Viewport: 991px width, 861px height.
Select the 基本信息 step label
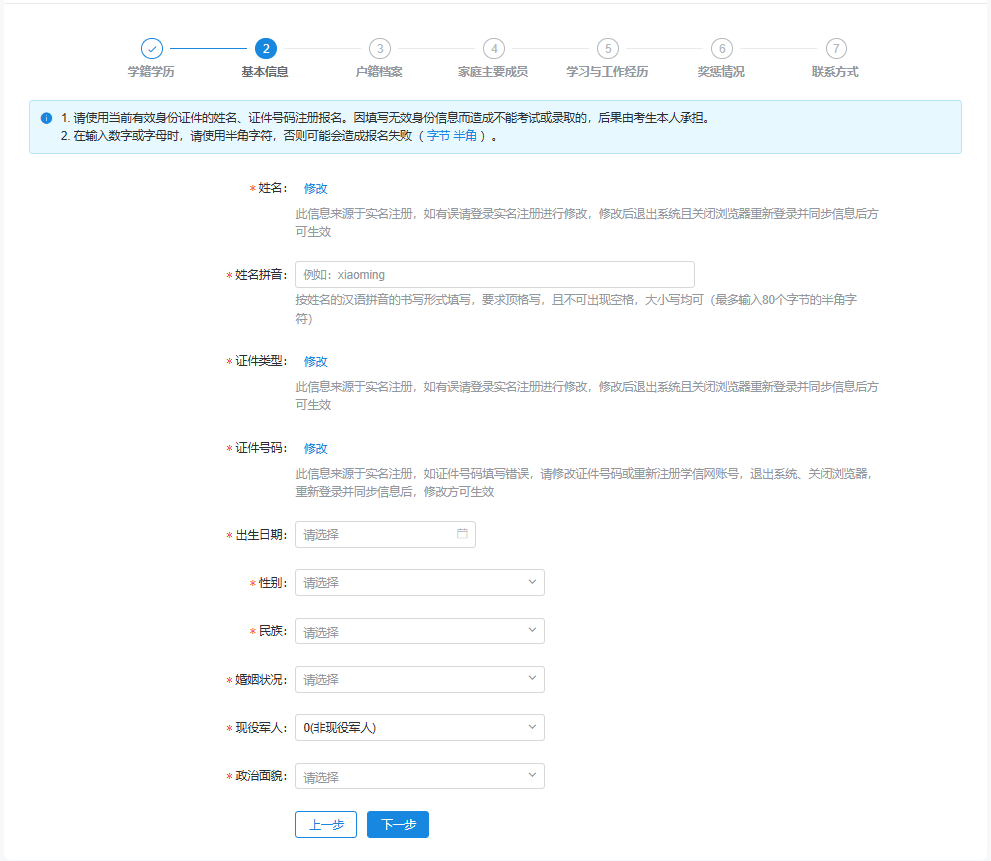265,71
